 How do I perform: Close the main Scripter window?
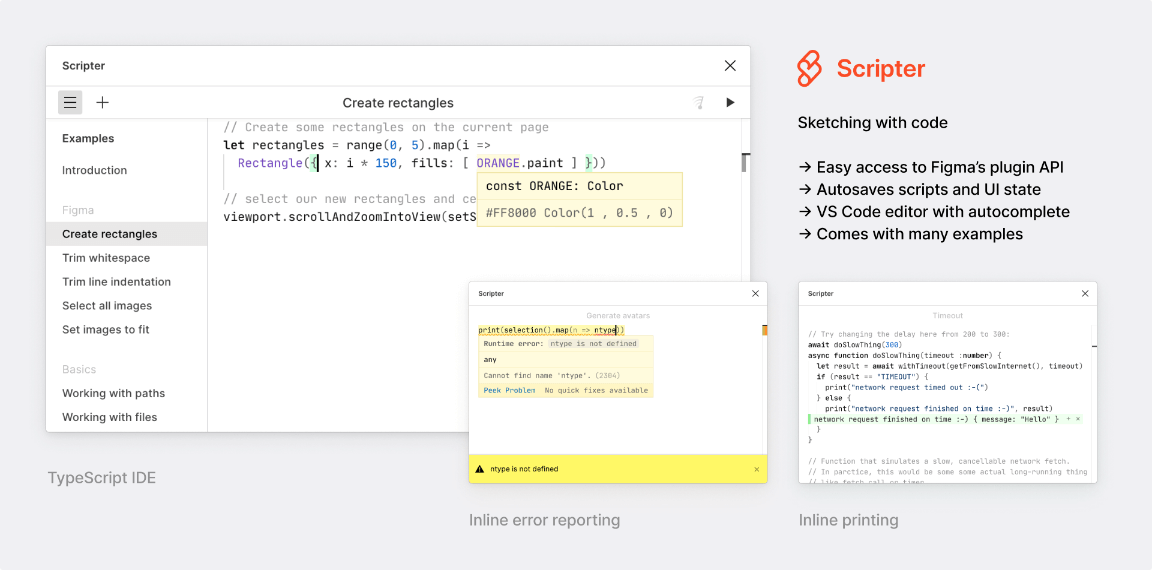click(x=730, y=66)
